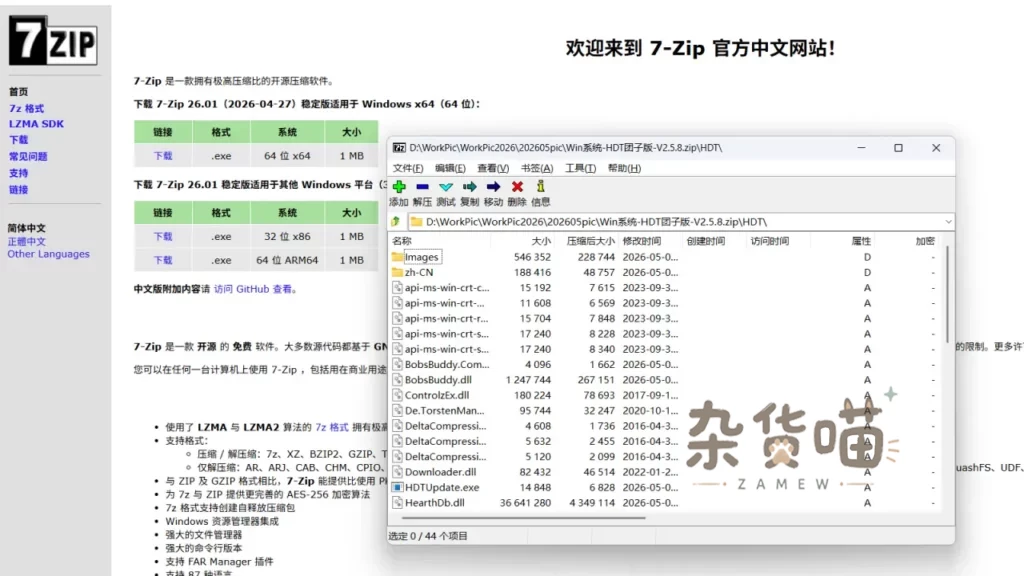Open the 编辑(E) menu
1024x576 pixels.
(x=450, y=168)
